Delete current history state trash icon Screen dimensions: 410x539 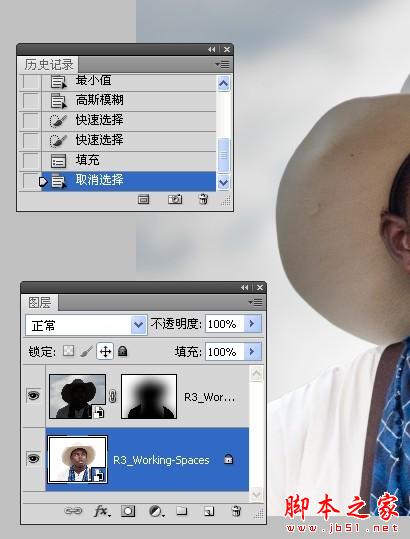(x=203, y=199)
